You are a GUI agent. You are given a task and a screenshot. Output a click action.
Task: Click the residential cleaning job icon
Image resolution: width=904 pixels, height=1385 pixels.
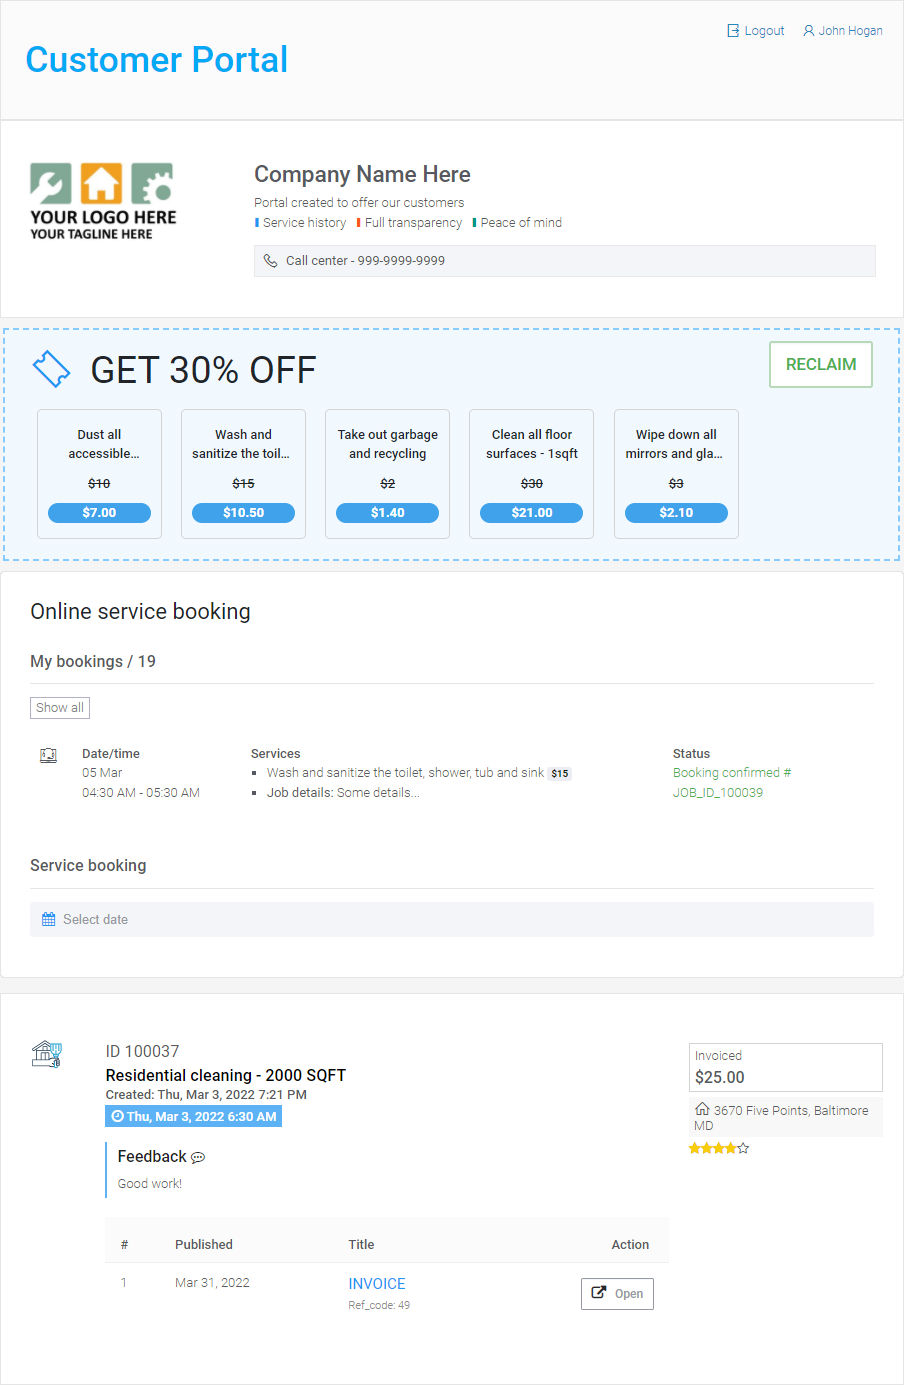(47, 1054)
